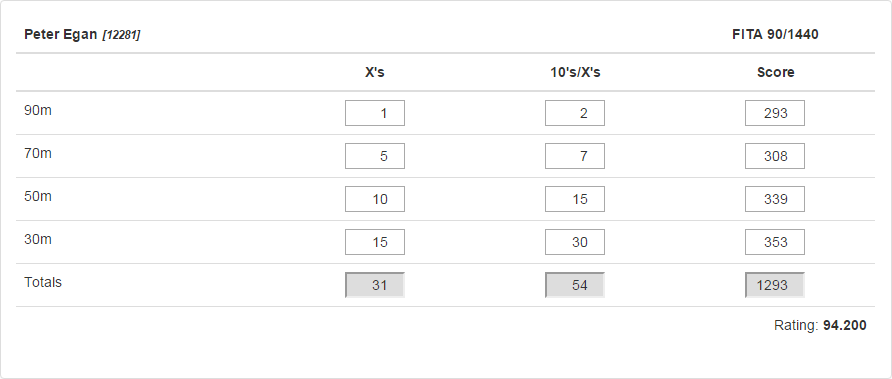Image resolution: width=892 pixels, height=379 pixels.
Task: Click the Rating value 94.200
Action: click(x=845, y=326)
